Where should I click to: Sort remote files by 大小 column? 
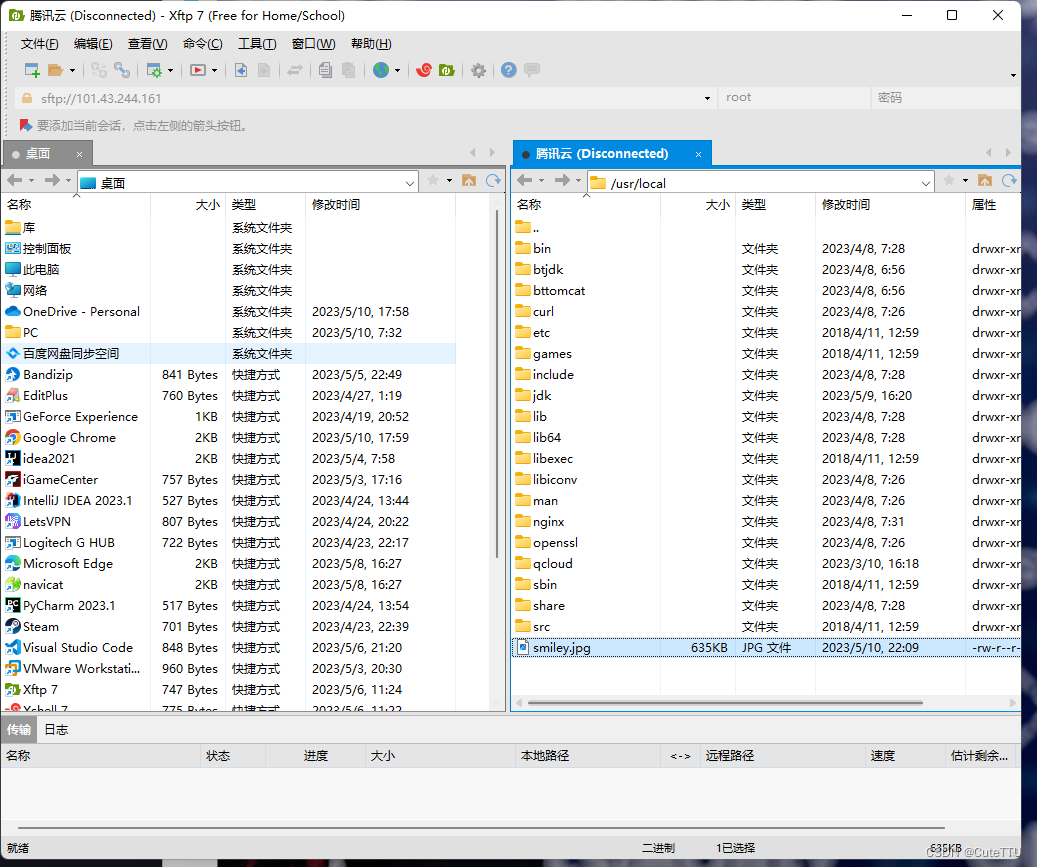698,205
